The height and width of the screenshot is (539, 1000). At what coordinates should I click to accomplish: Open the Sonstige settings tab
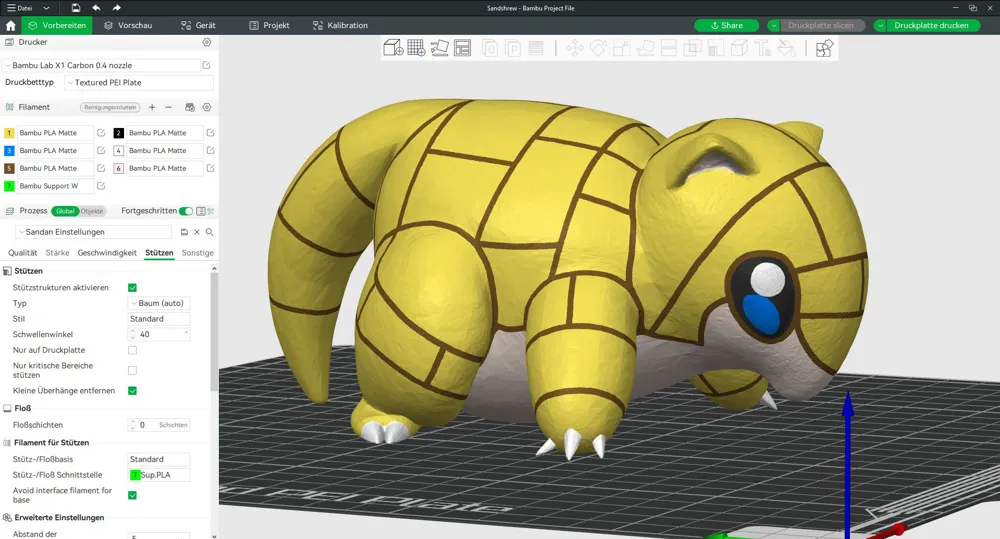198,253
